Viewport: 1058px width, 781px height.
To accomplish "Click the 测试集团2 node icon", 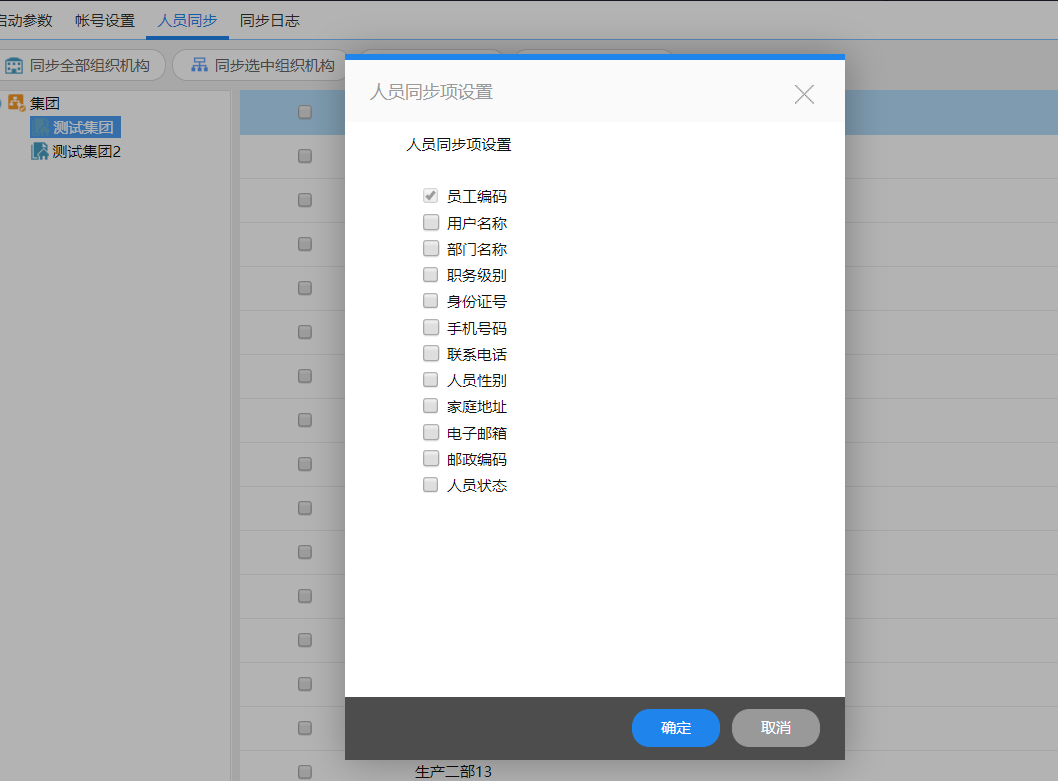I will [x=40, y=152].
